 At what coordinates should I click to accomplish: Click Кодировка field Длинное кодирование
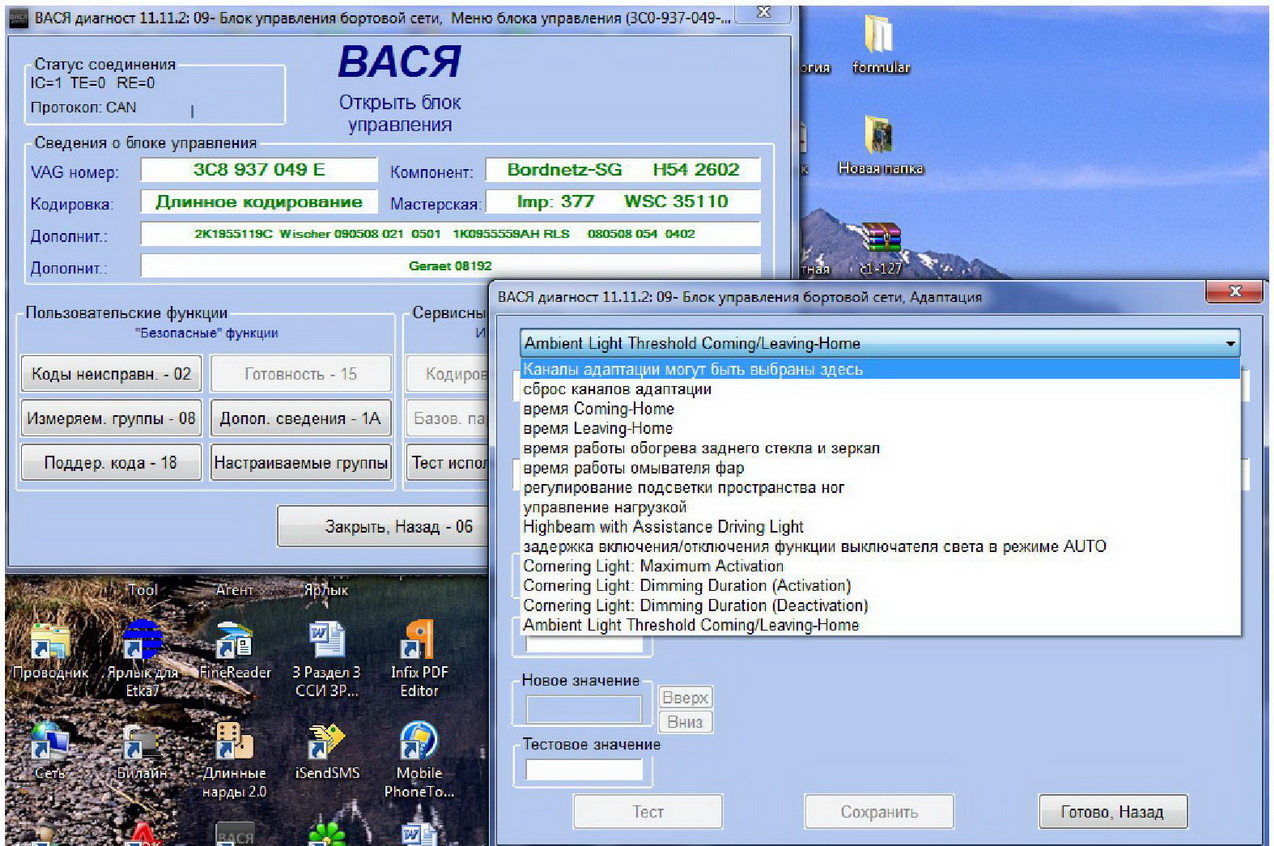pos(259,202)
